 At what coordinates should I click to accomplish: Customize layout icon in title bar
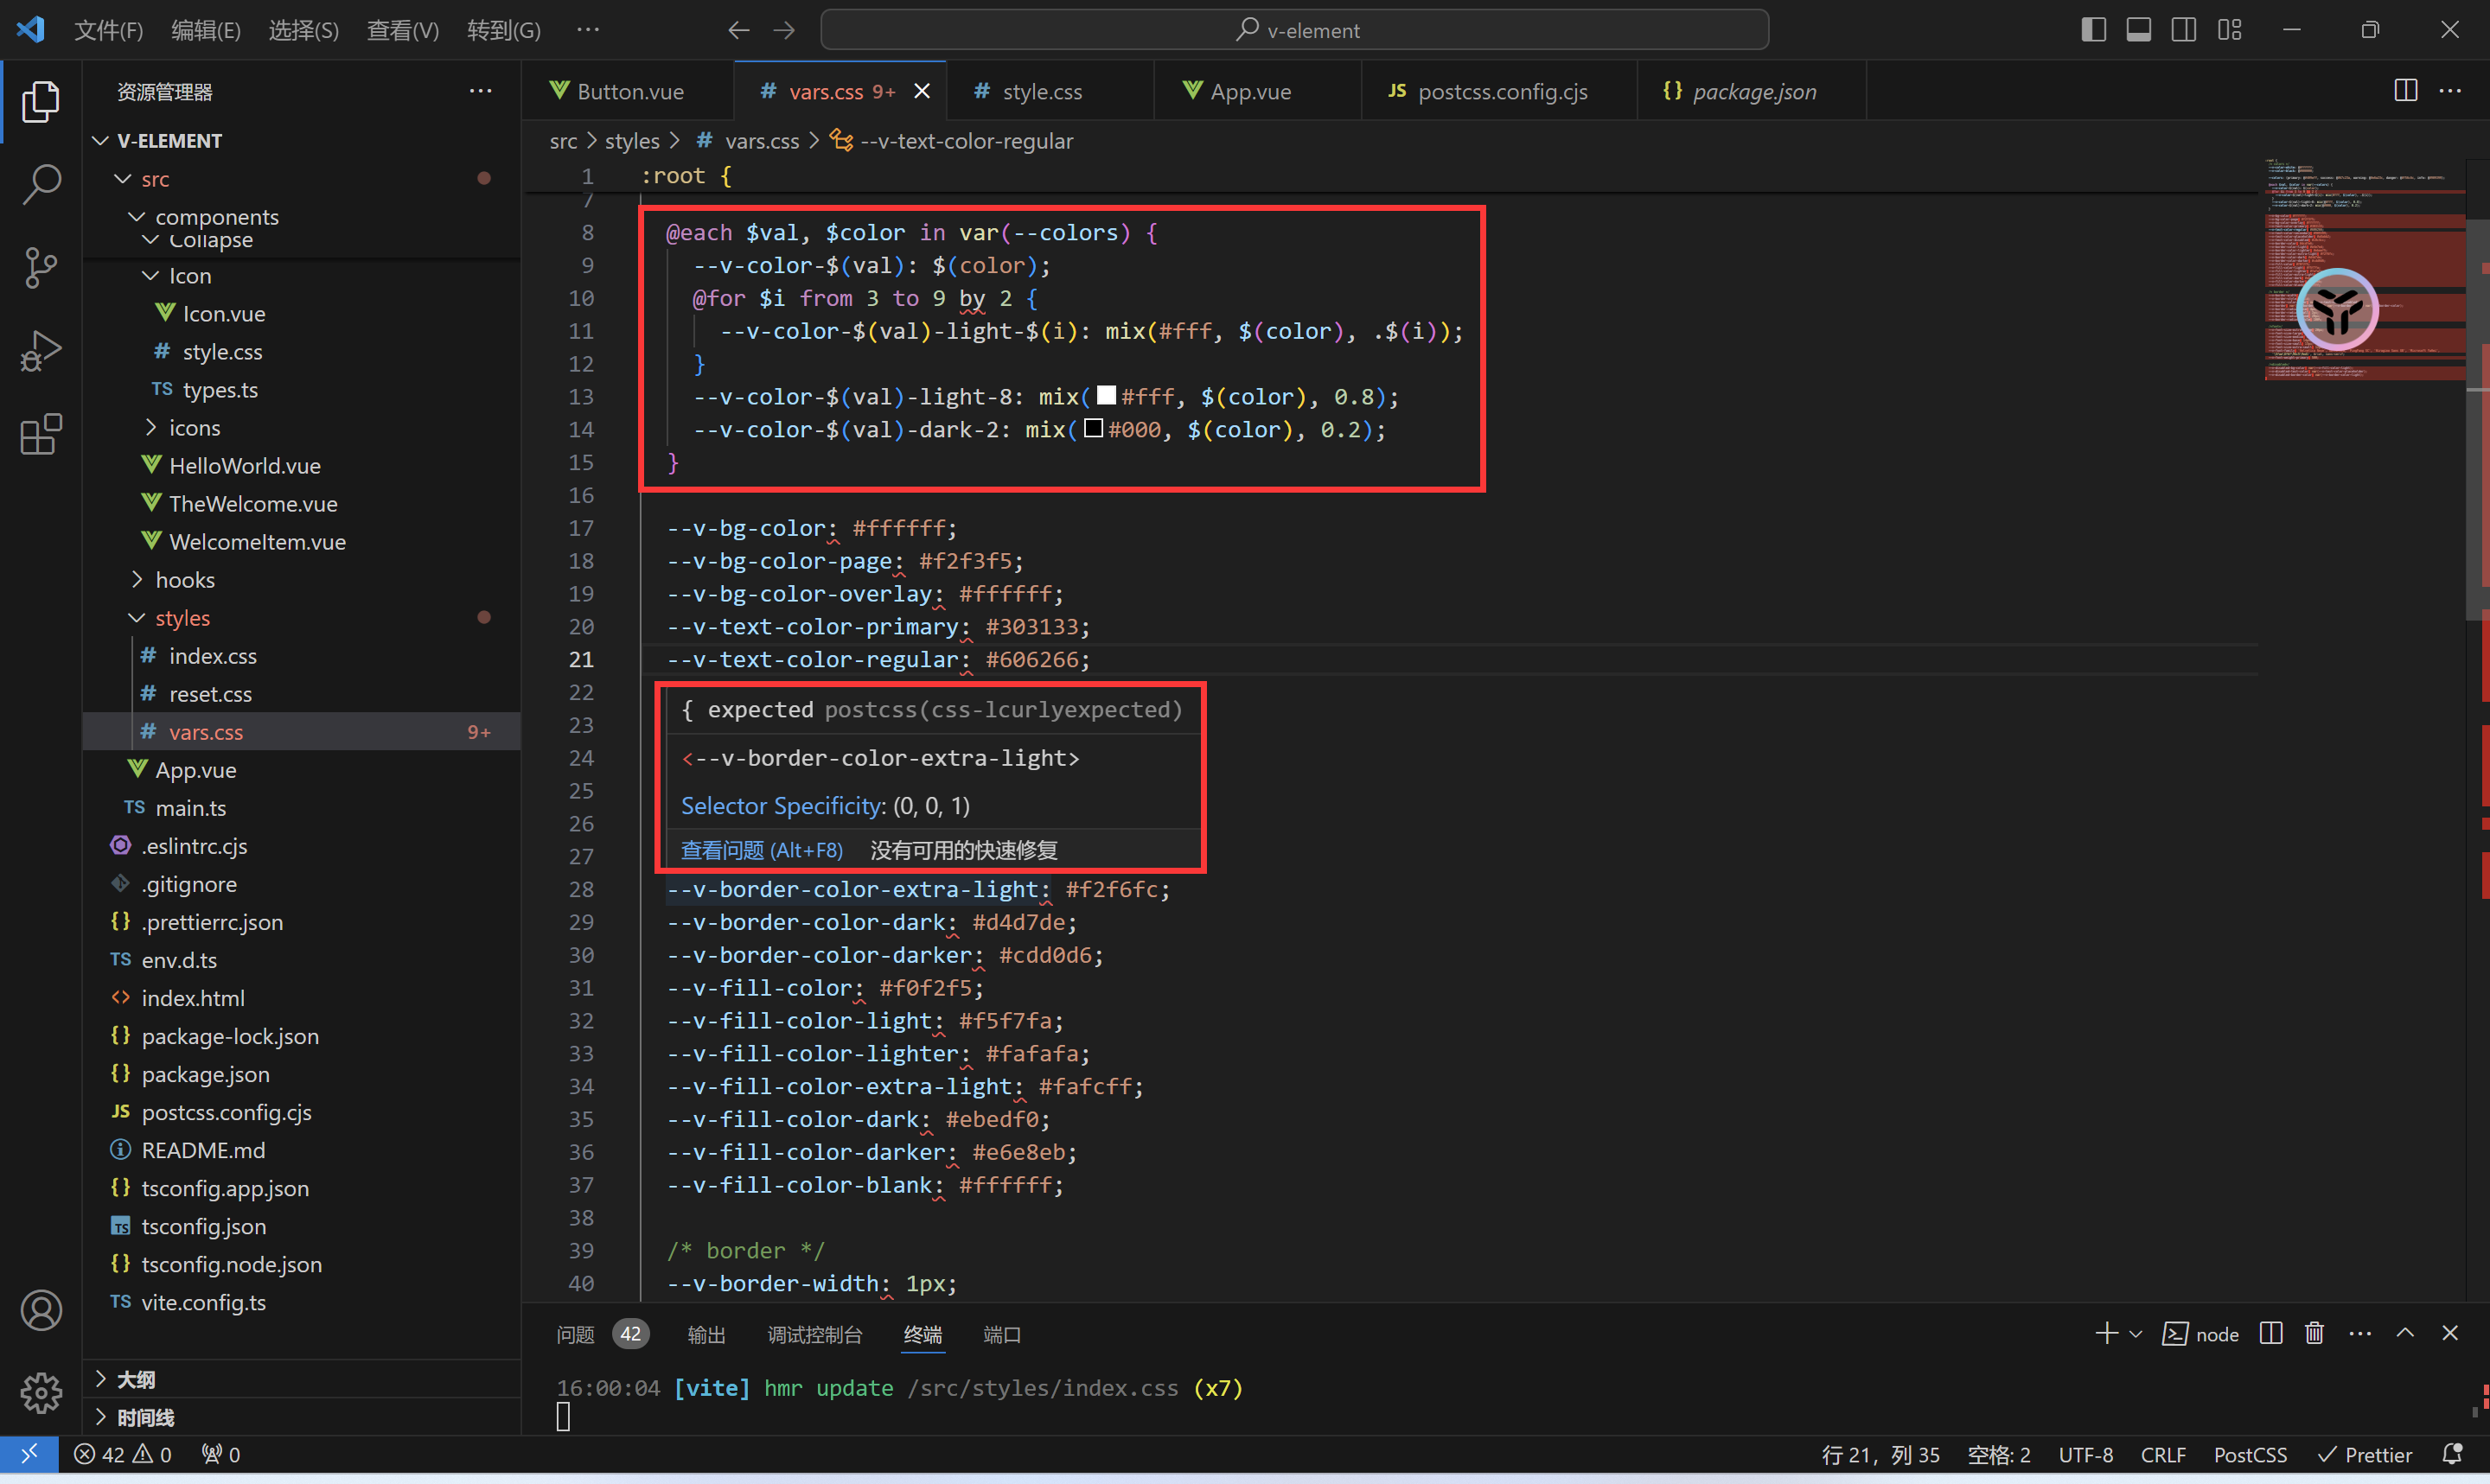[2229, 30]
